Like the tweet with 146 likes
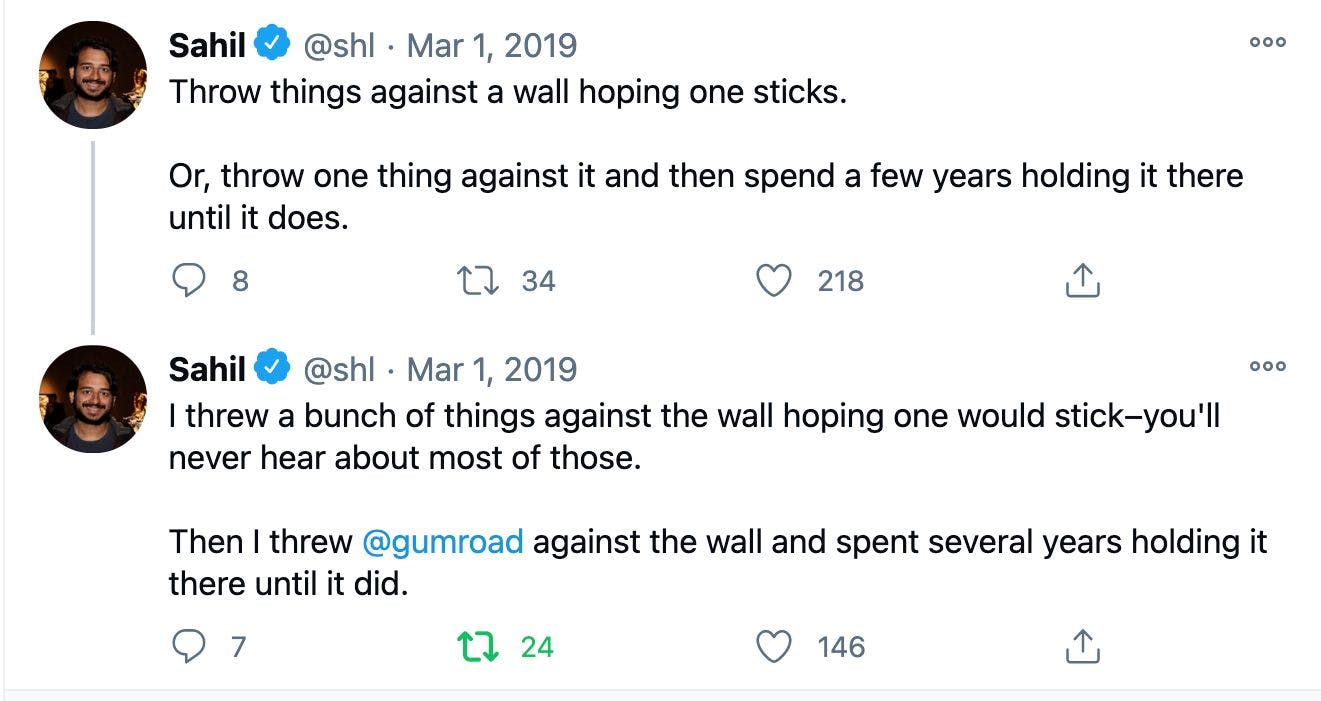The height and width of the screenshot is (701, 1321). [772, 647]
